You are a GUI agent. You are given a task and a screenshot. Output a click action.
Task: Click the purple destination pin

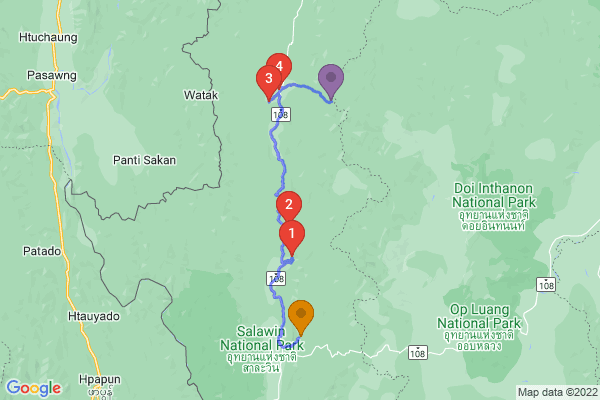click(331, 82)
